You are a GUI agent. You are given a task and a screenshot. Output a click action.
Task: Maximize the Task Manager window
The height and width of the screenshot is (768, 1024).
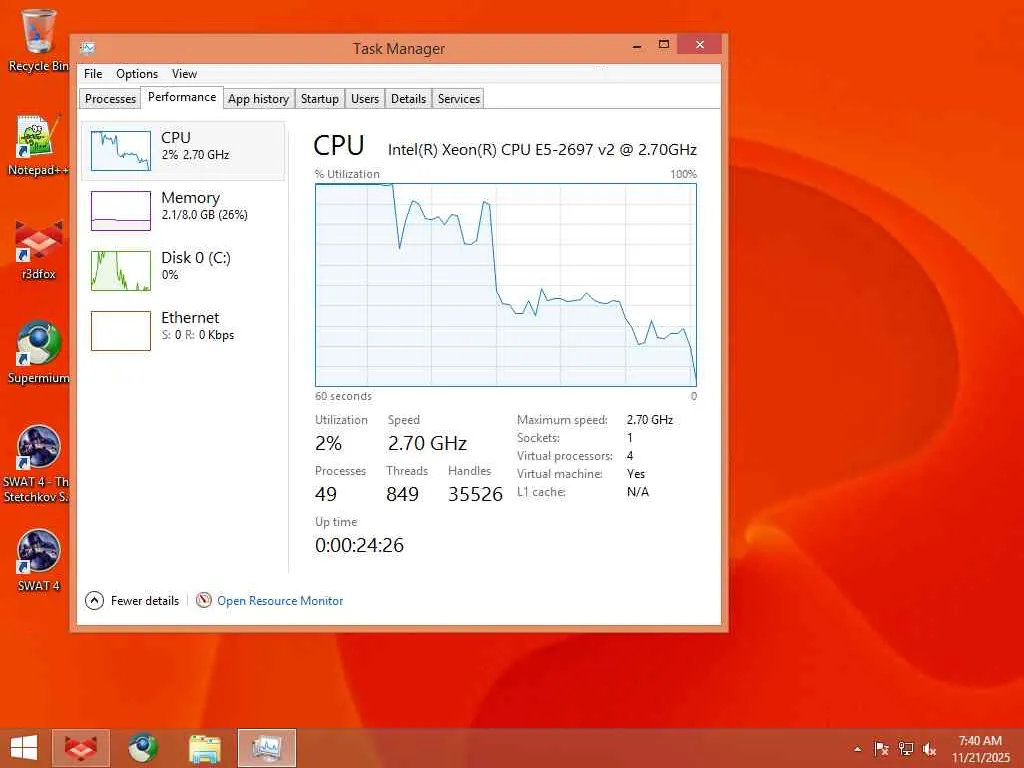tap(664, 45)
